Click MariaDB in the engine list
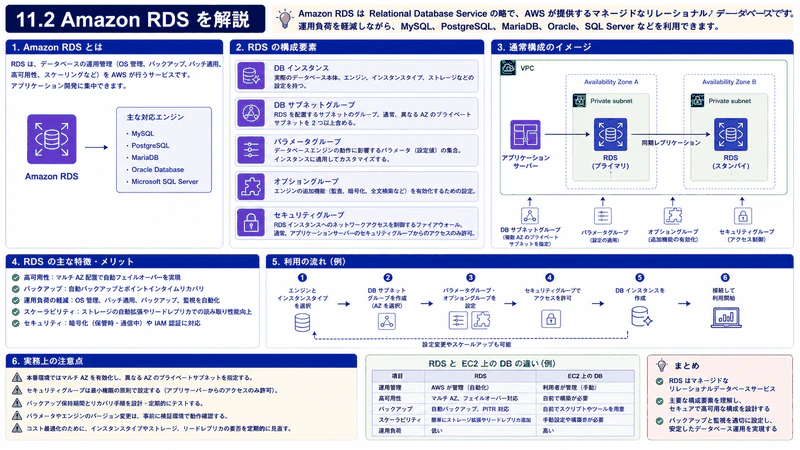Screen dimensions: 800x450 145,158
